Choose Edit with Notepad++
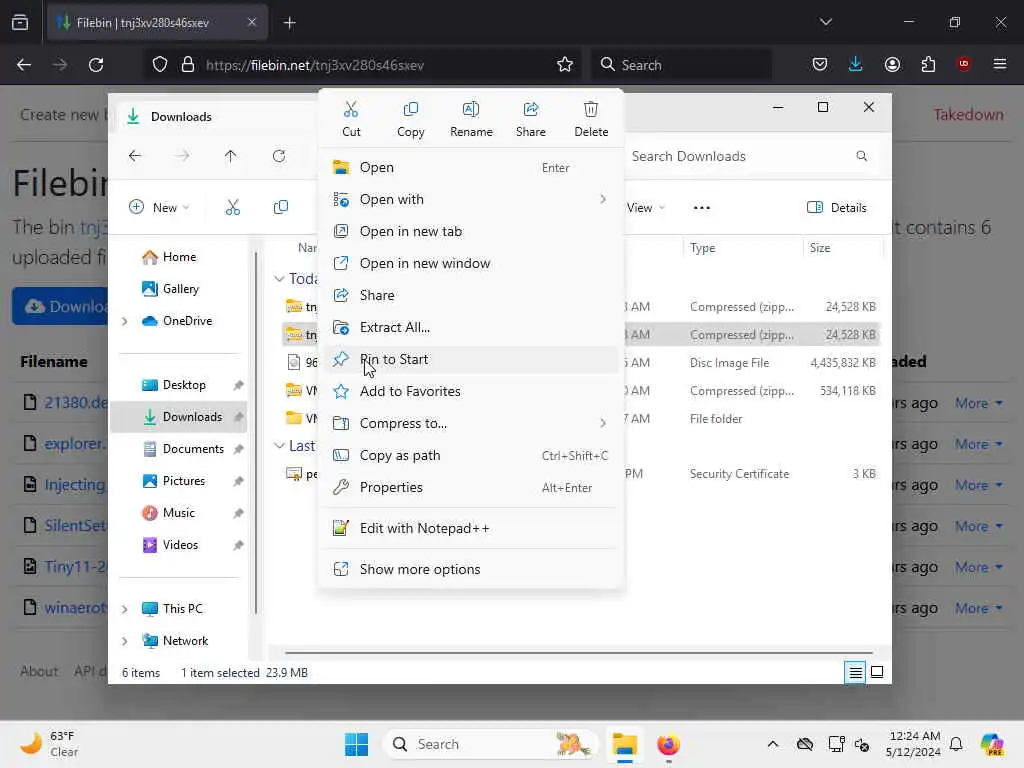Screen dimensions: 1024x768 click(x=471, y=528)
